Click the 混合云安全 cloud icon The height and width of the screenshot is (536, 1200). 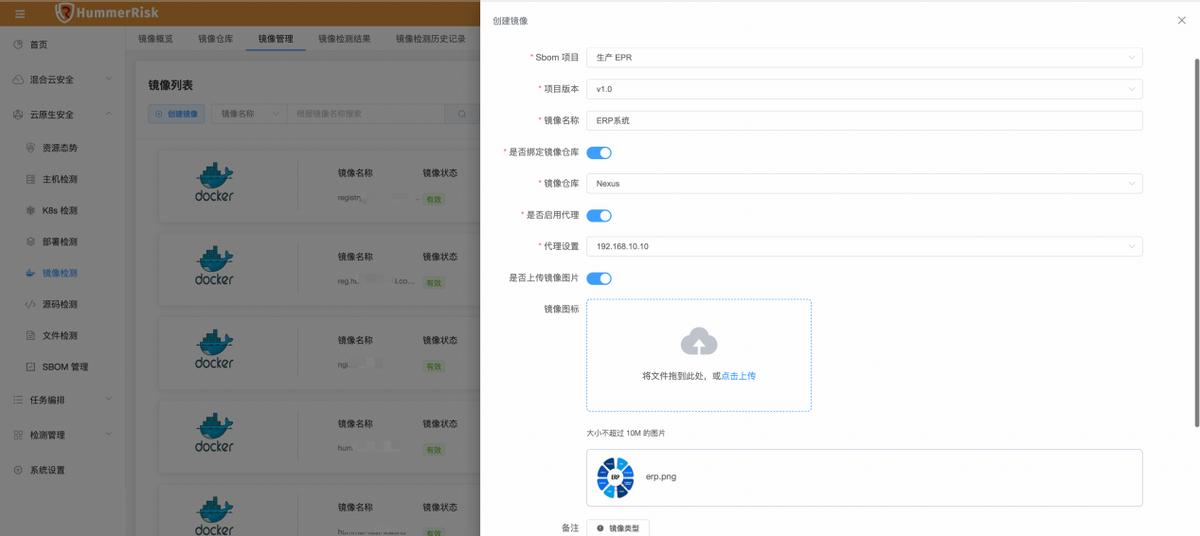[19, 79]
